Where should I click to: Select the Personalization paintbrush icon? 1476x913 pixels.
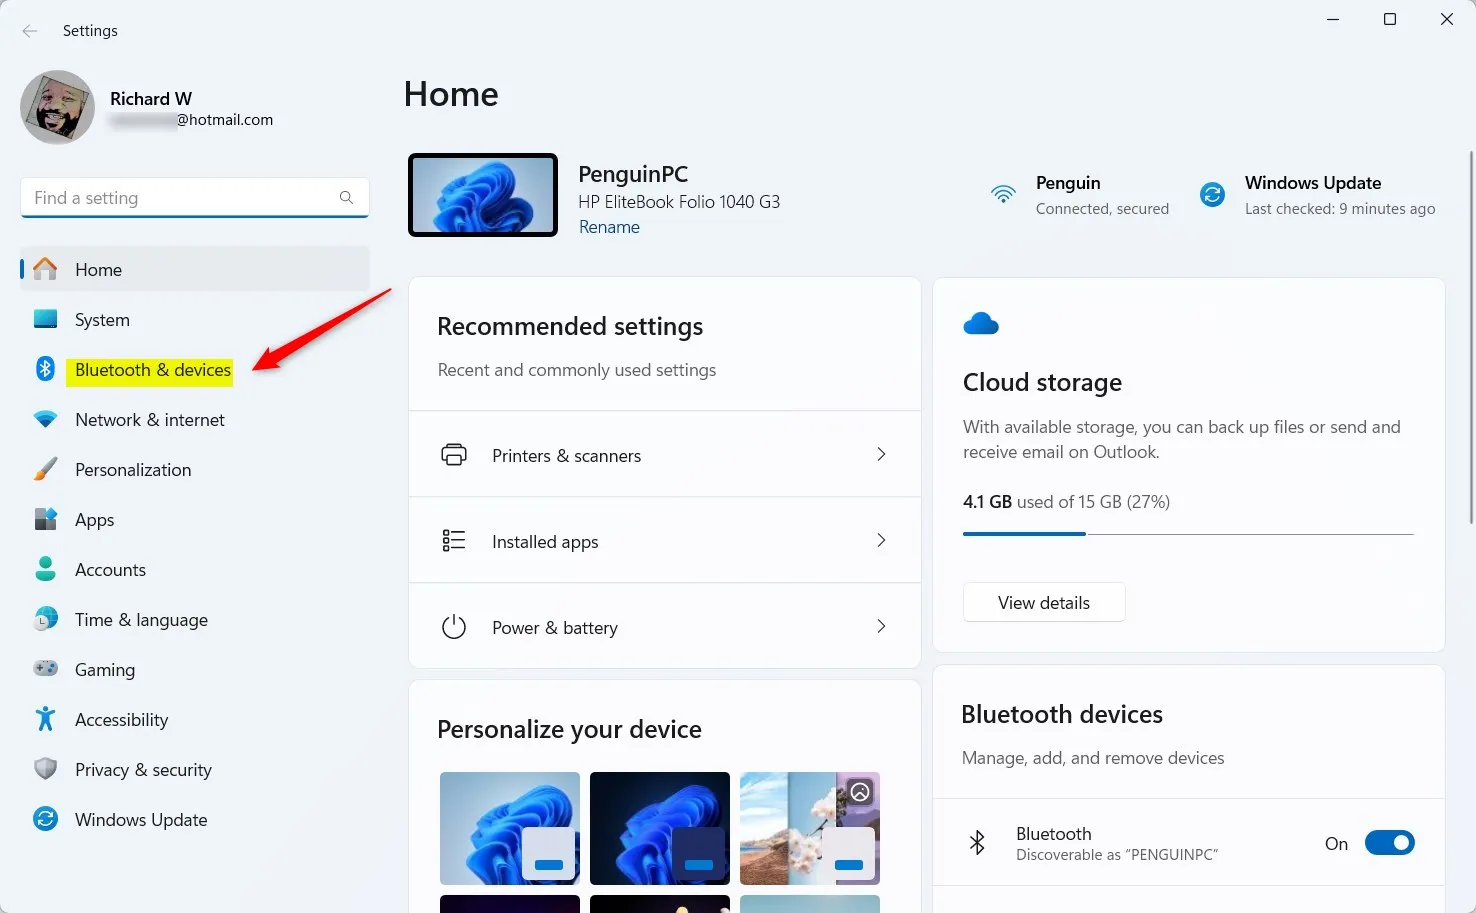46,469
